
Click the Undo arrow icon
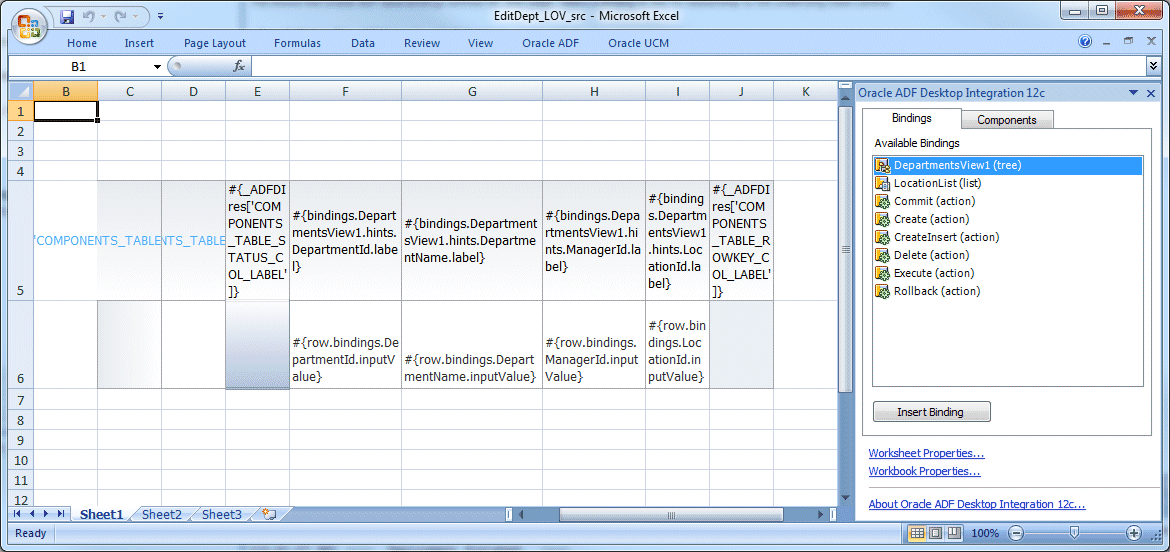click(x=89, y=16)
